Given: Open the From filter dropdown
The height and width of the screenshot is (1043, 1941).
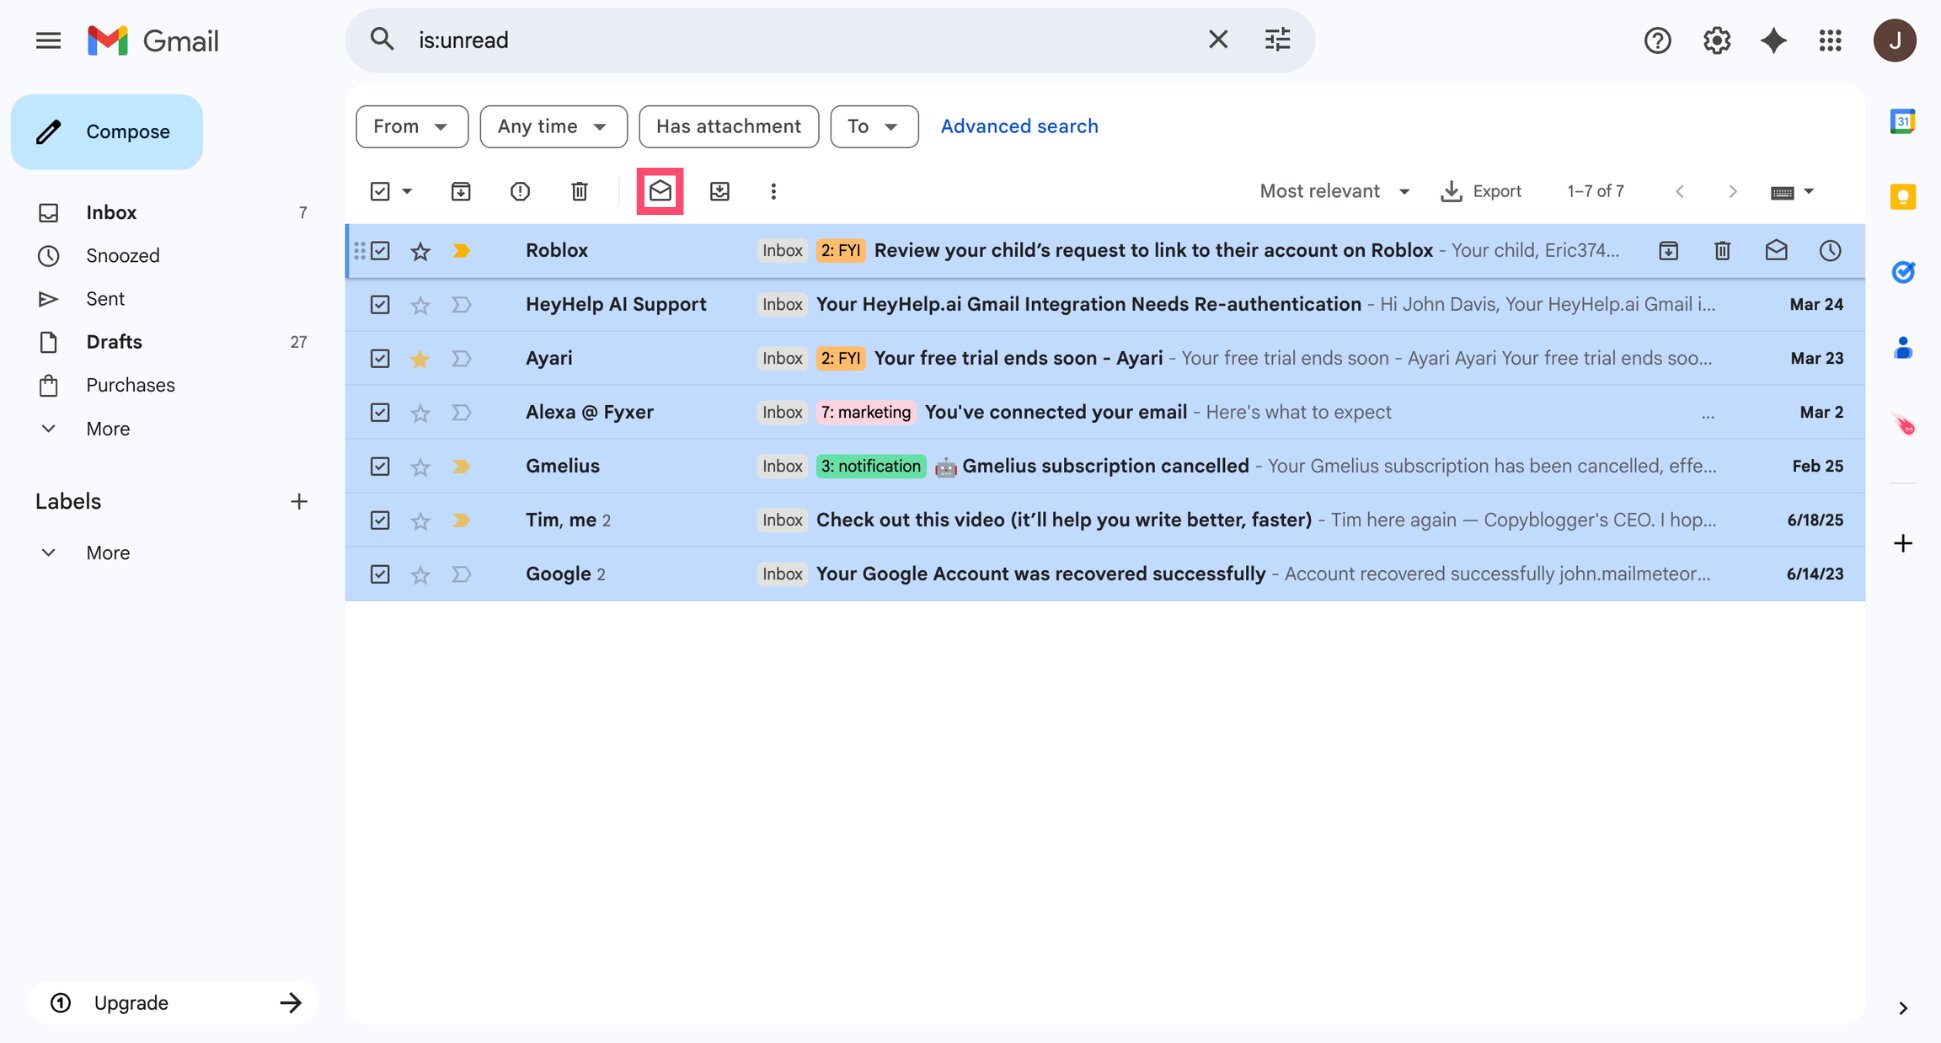Looking at the screenshot, I should pyautogui.click(x=412, y=126).
